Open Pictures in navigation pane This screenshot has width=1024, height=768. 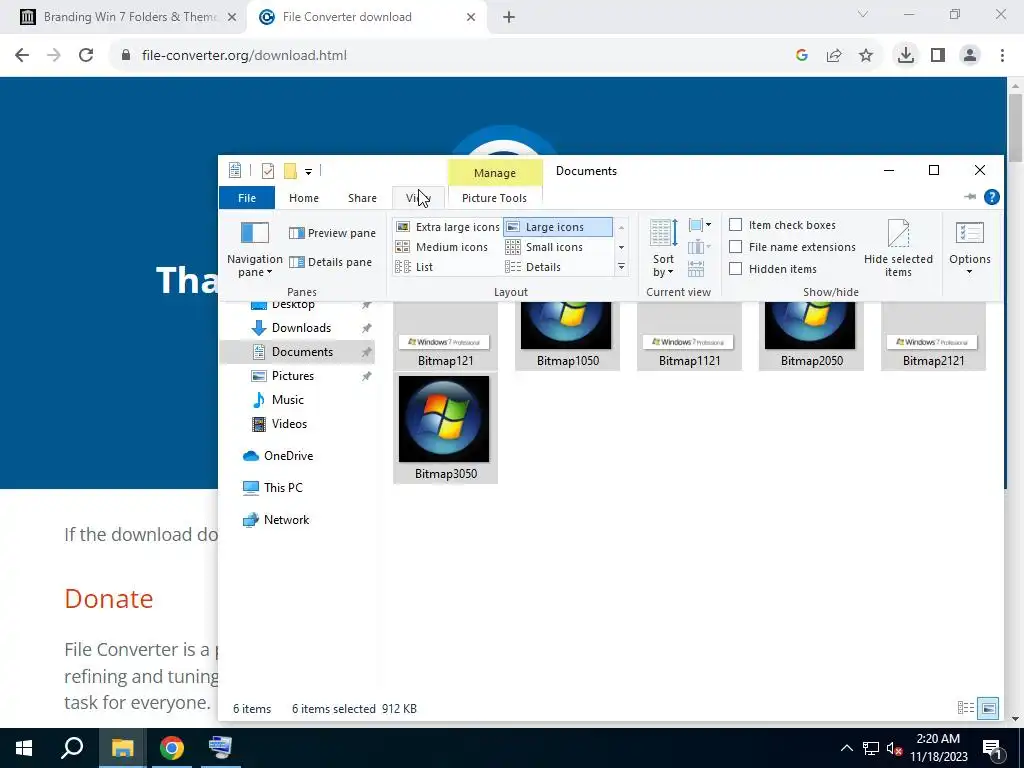point(292,376)
